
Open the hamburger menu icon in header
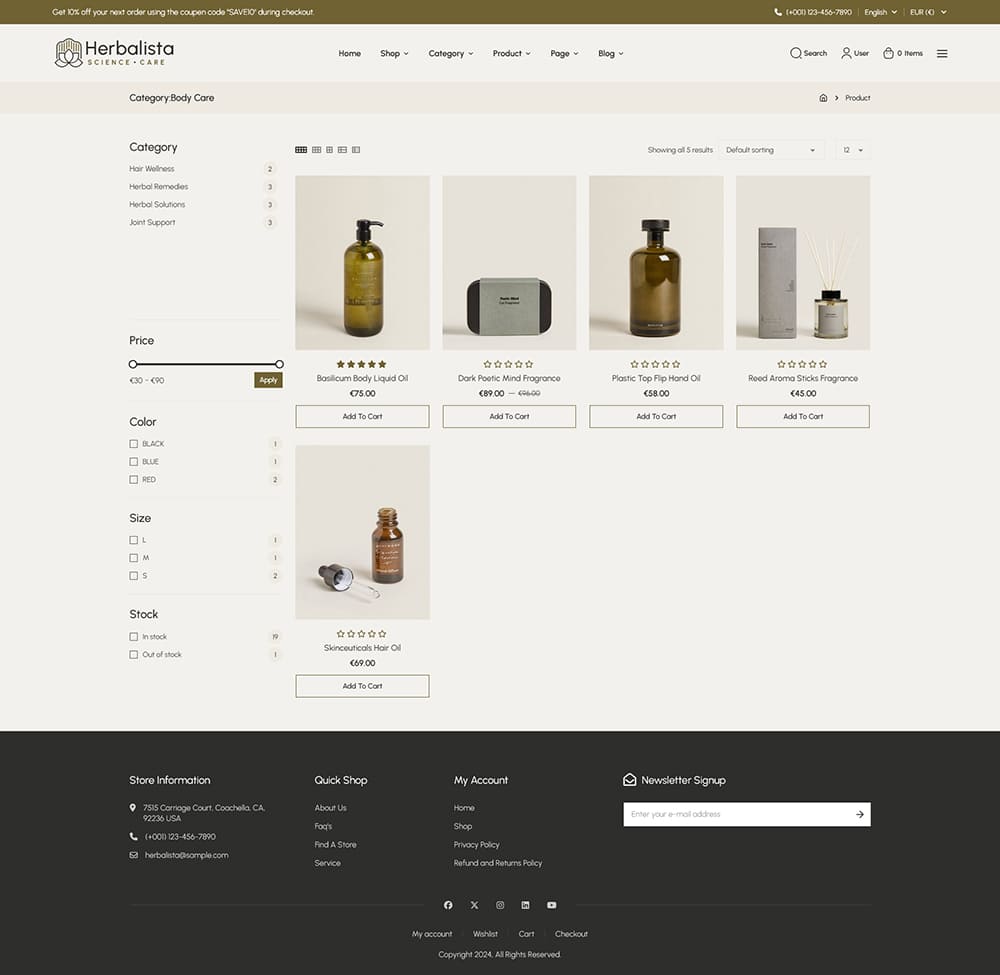tap(941, 53)
